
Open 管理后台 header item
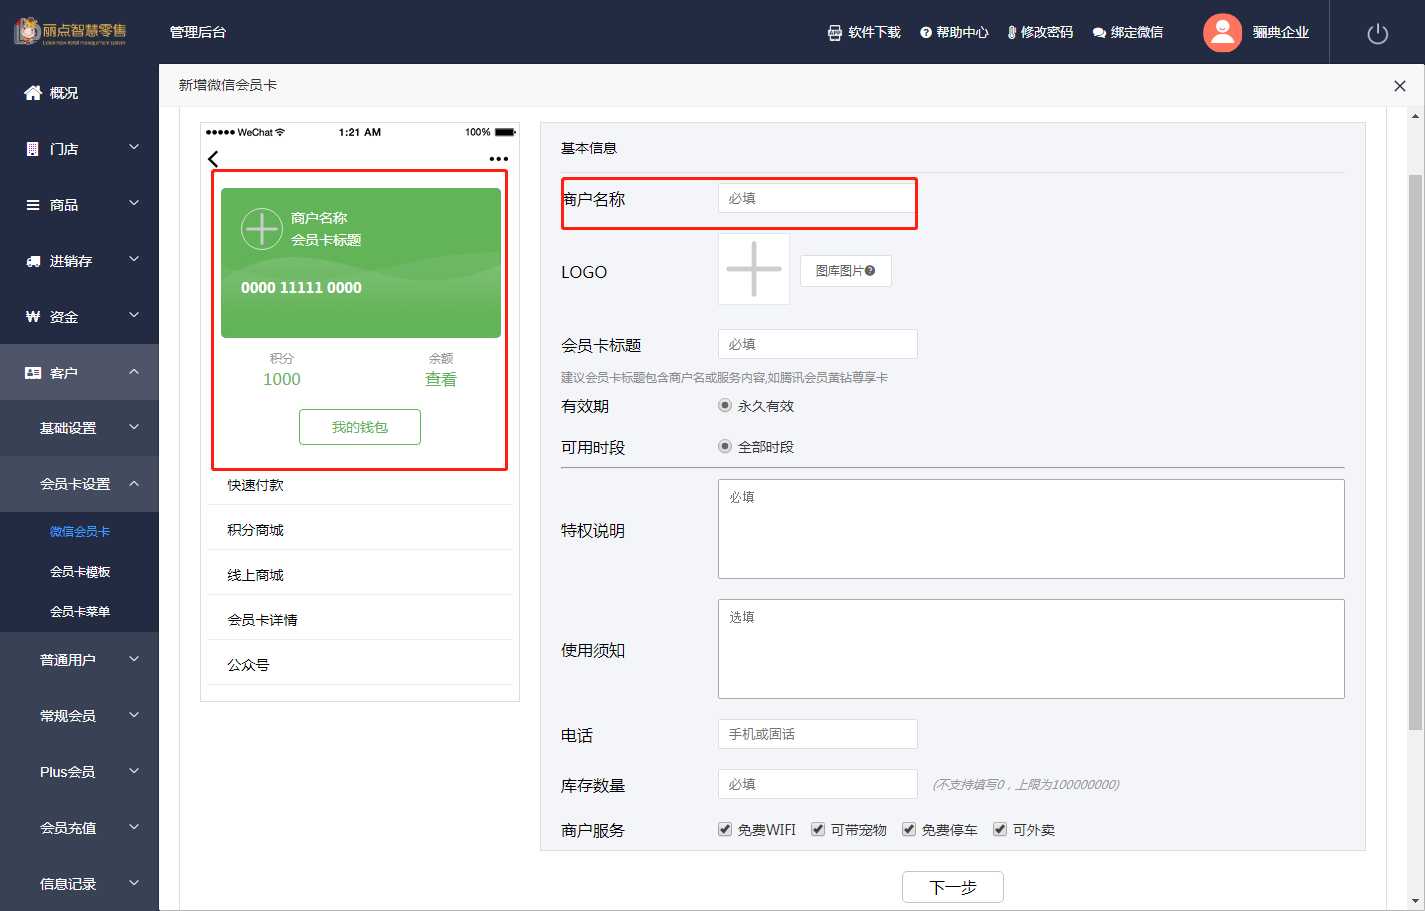point(198,32)
